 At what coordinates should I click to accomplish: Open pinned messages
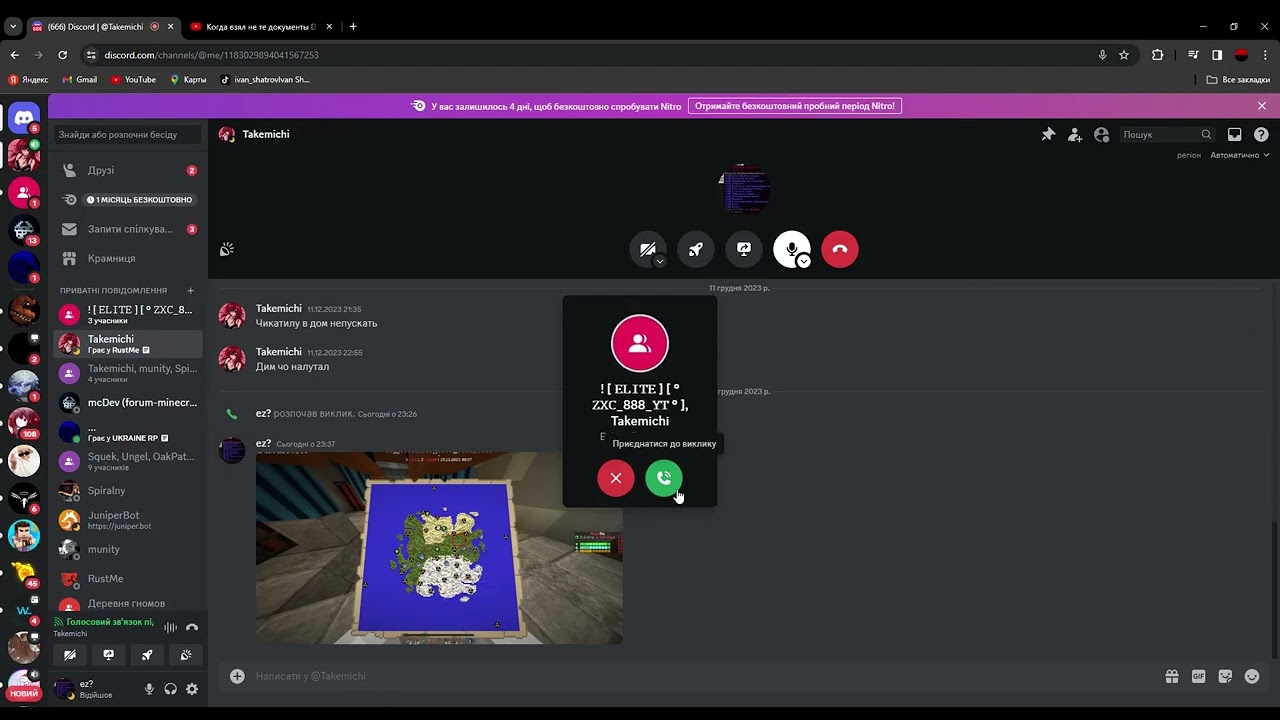tap(1048, 134)
